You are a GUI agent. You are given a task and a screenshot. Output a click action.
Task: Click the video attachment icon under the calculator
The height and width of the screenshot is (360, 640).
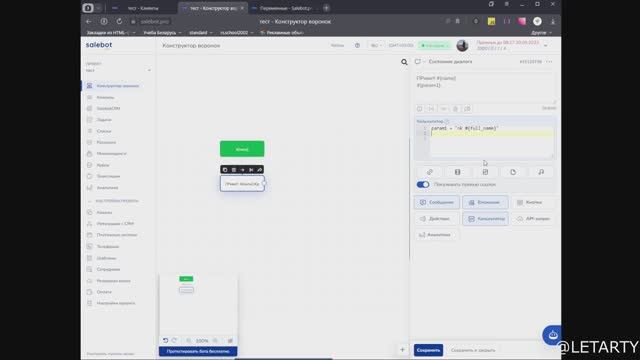(x=457, y=172)
